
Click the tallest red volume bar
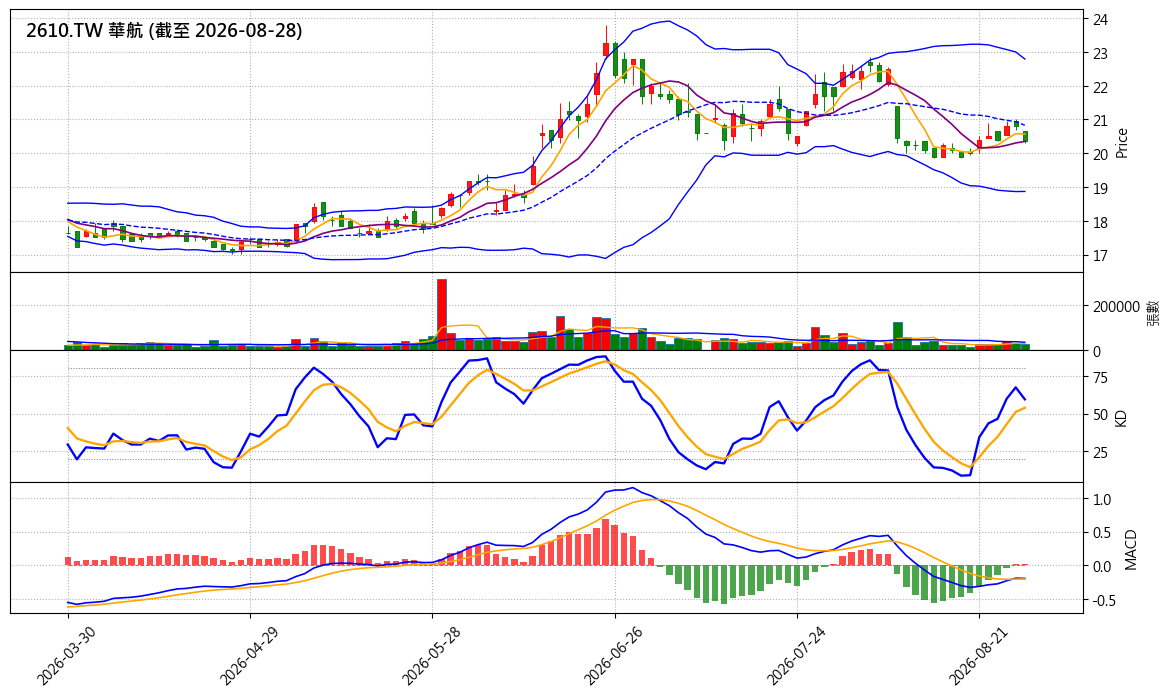(x=442, y=315)
